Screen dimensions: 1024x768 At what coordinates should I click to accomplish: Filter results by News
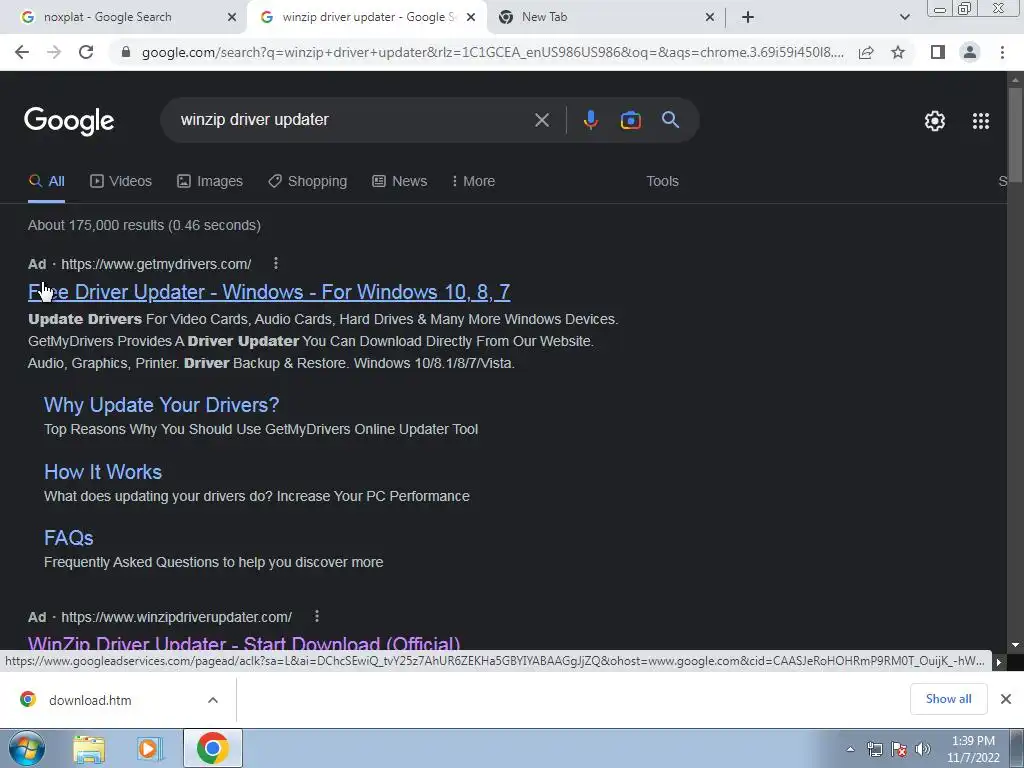(400, 182)
